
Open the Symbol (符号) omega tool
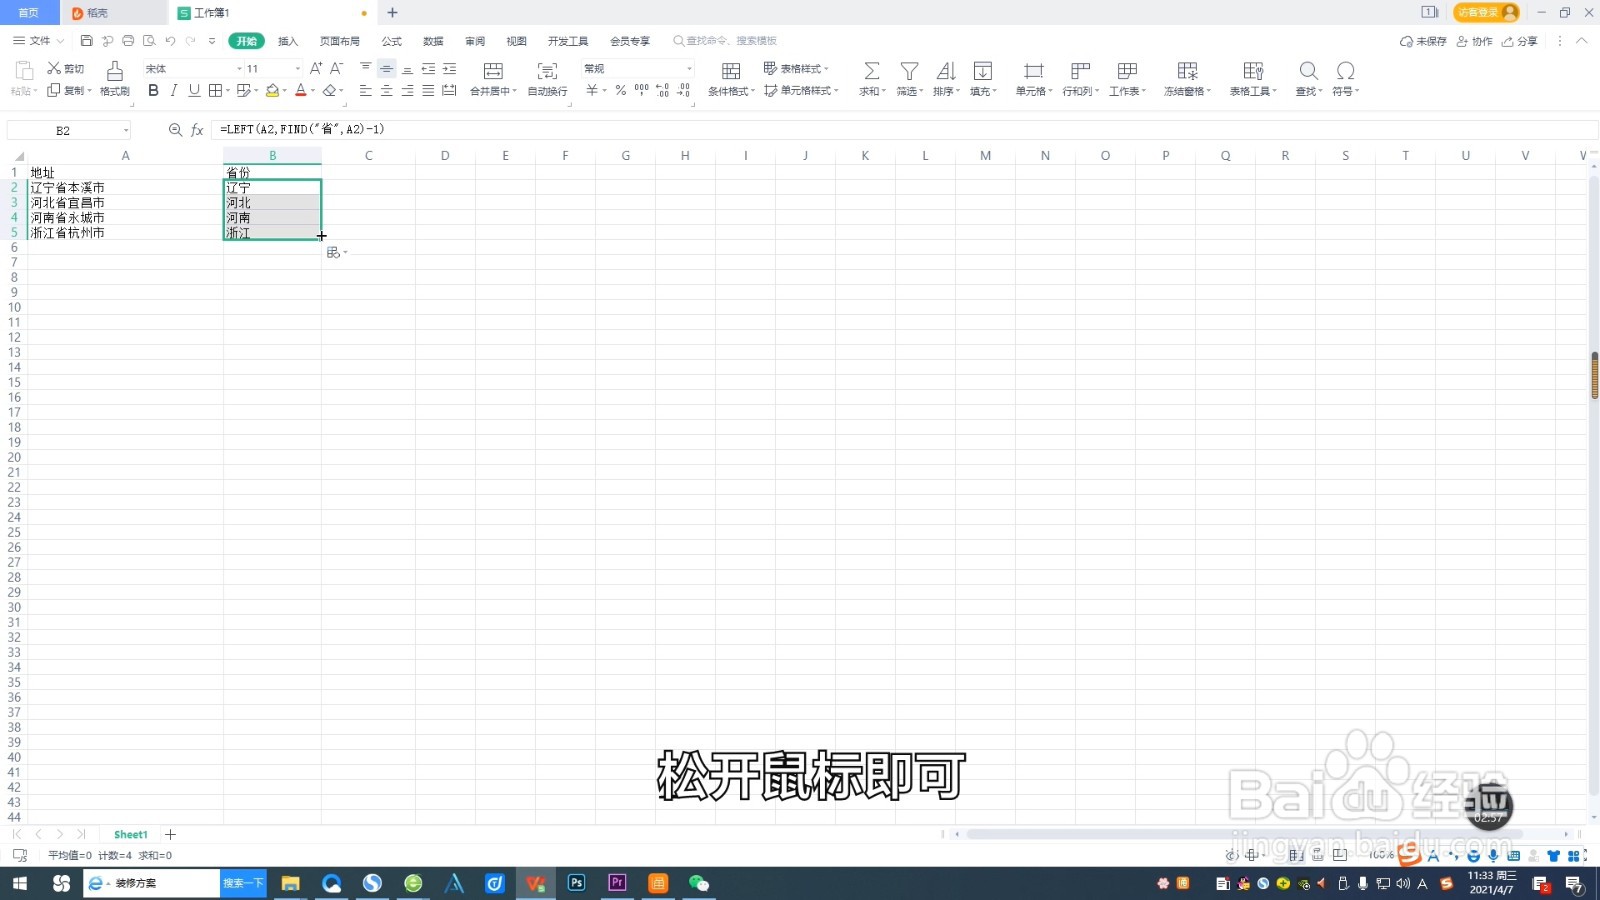(1346, 71)
